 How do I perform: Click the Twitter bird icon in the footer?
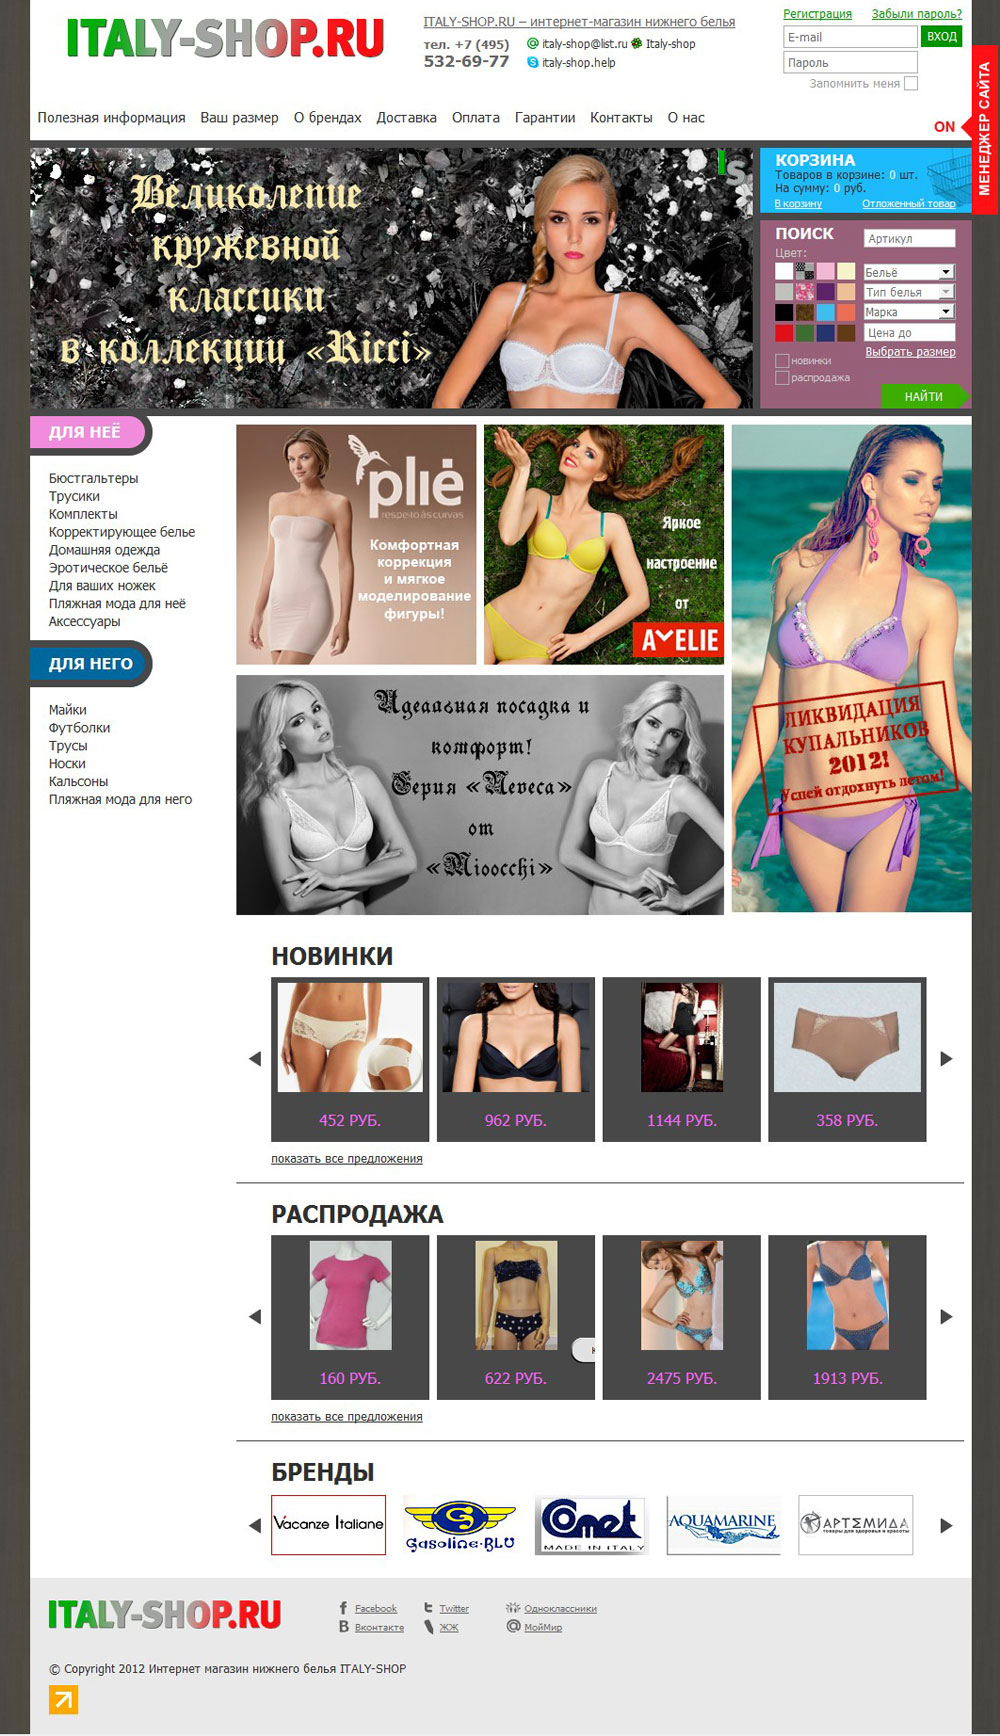click(428, 1608)
